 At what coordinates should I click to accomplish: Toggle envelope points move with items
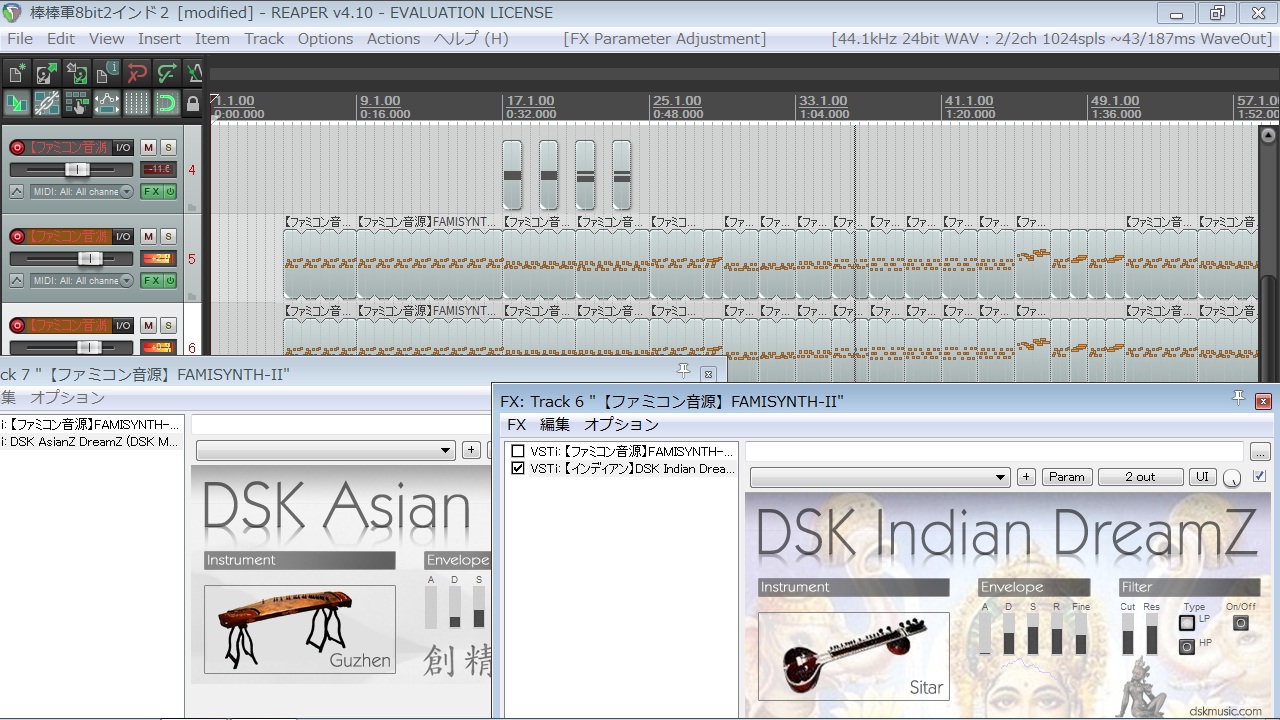click(x=107, y=103)
